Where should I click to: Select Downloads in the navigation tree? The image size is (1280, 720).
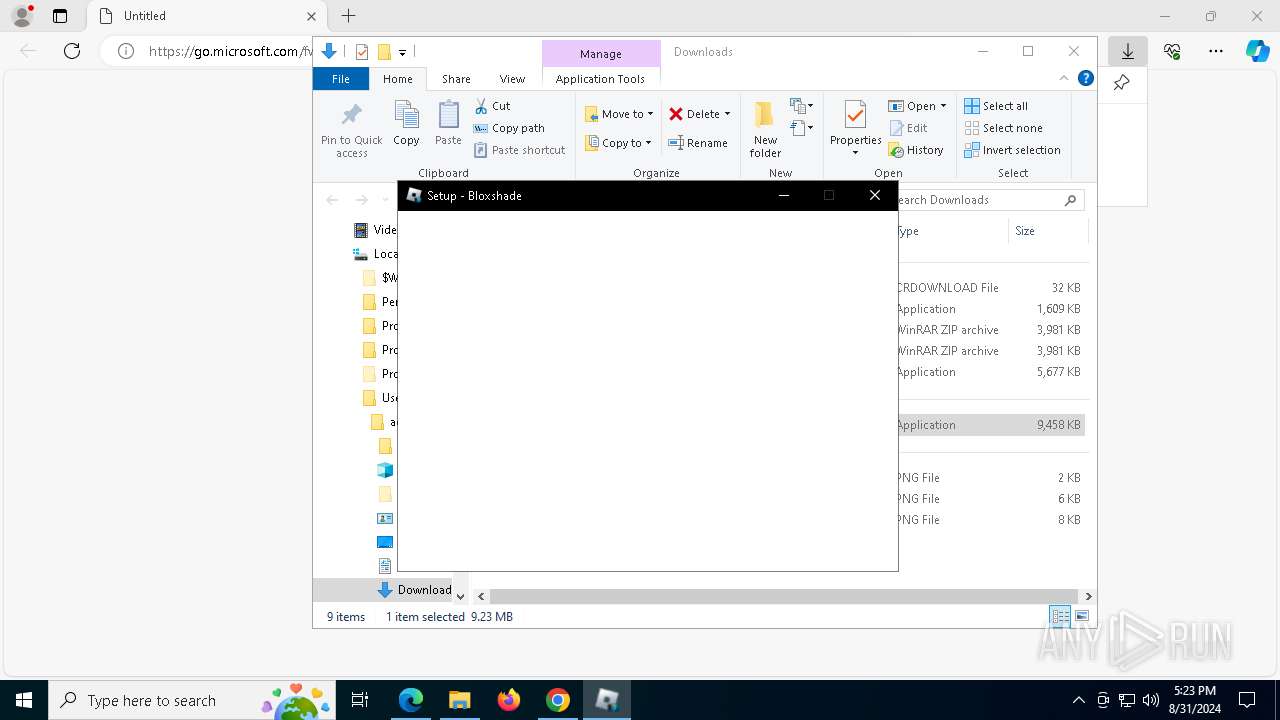point(413,590)
